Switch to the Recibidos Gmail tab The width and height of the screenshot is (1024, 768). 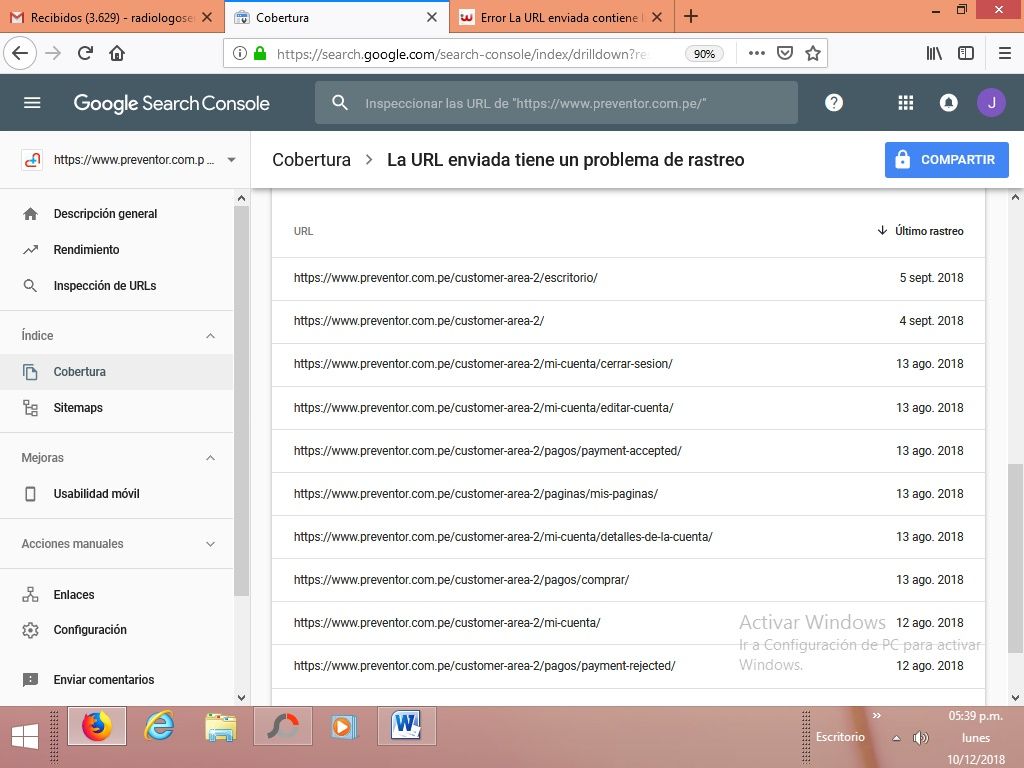pos(112,17)
